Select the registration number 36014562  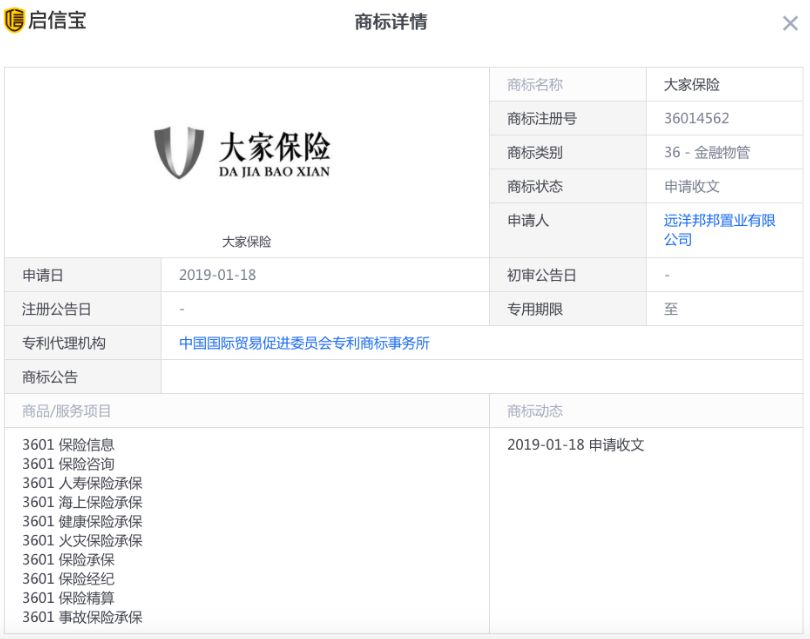click(x=696, y=118)
